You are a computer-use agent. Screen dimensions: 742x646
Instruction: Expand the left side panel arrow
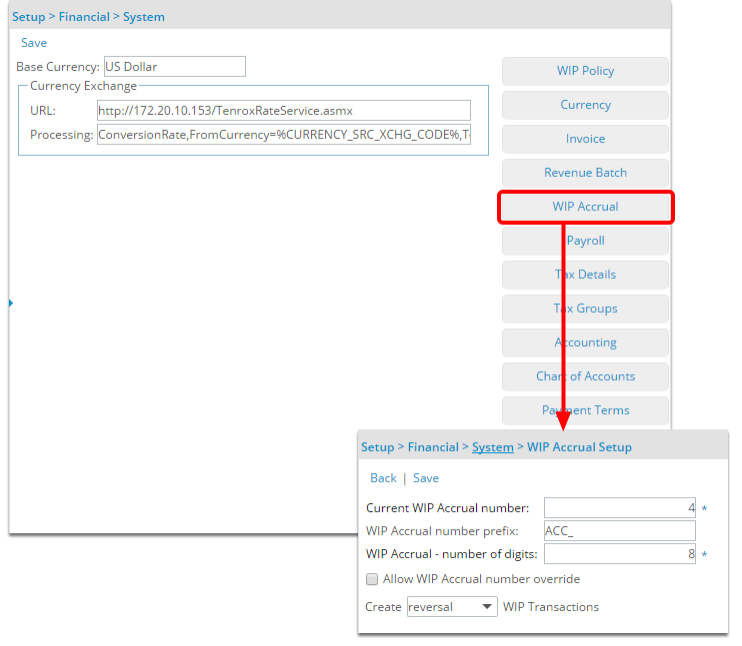[x=10, y=302]
